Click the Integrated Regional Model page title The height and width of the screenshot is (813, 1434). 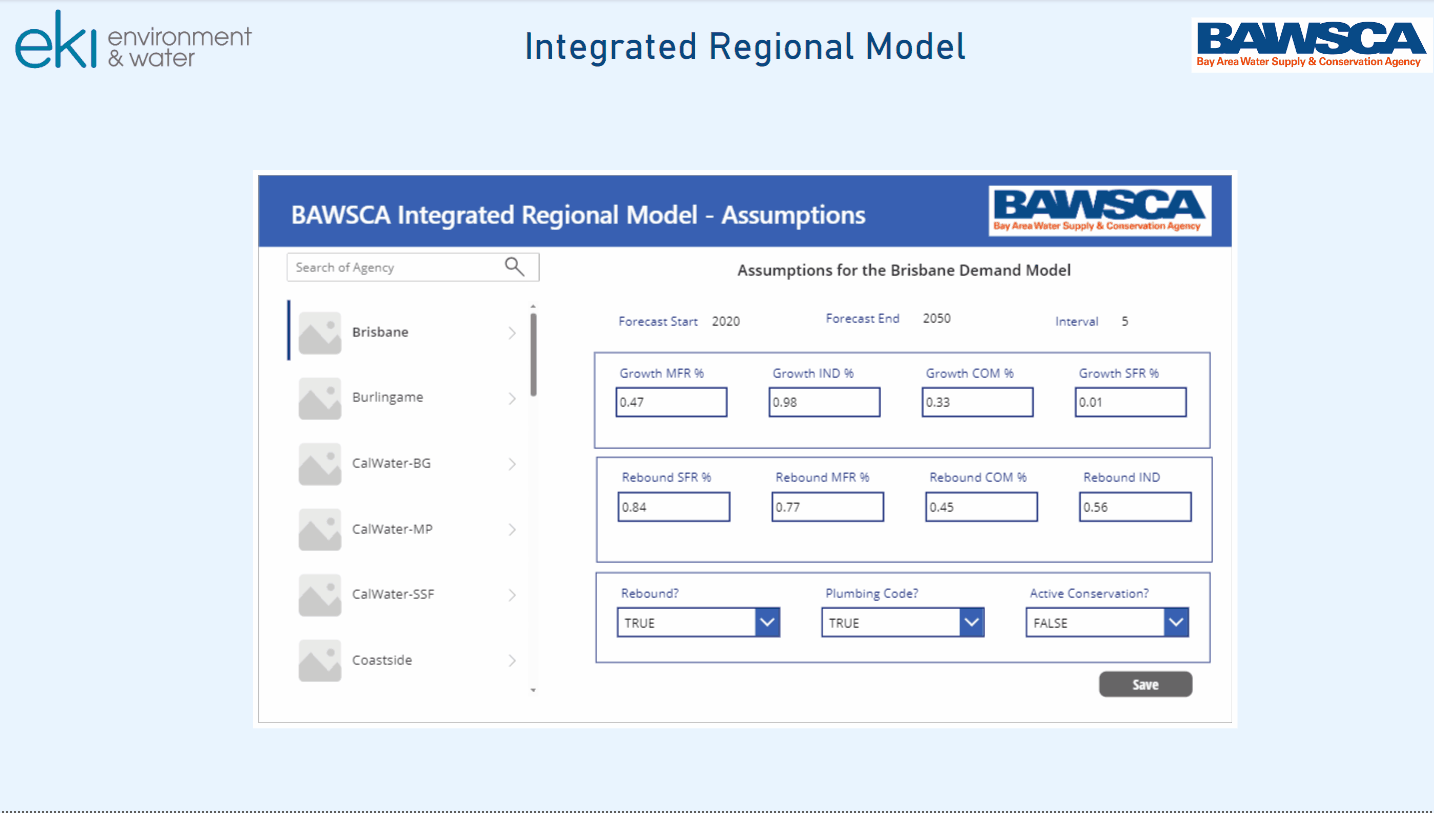(x=745, y=47)
